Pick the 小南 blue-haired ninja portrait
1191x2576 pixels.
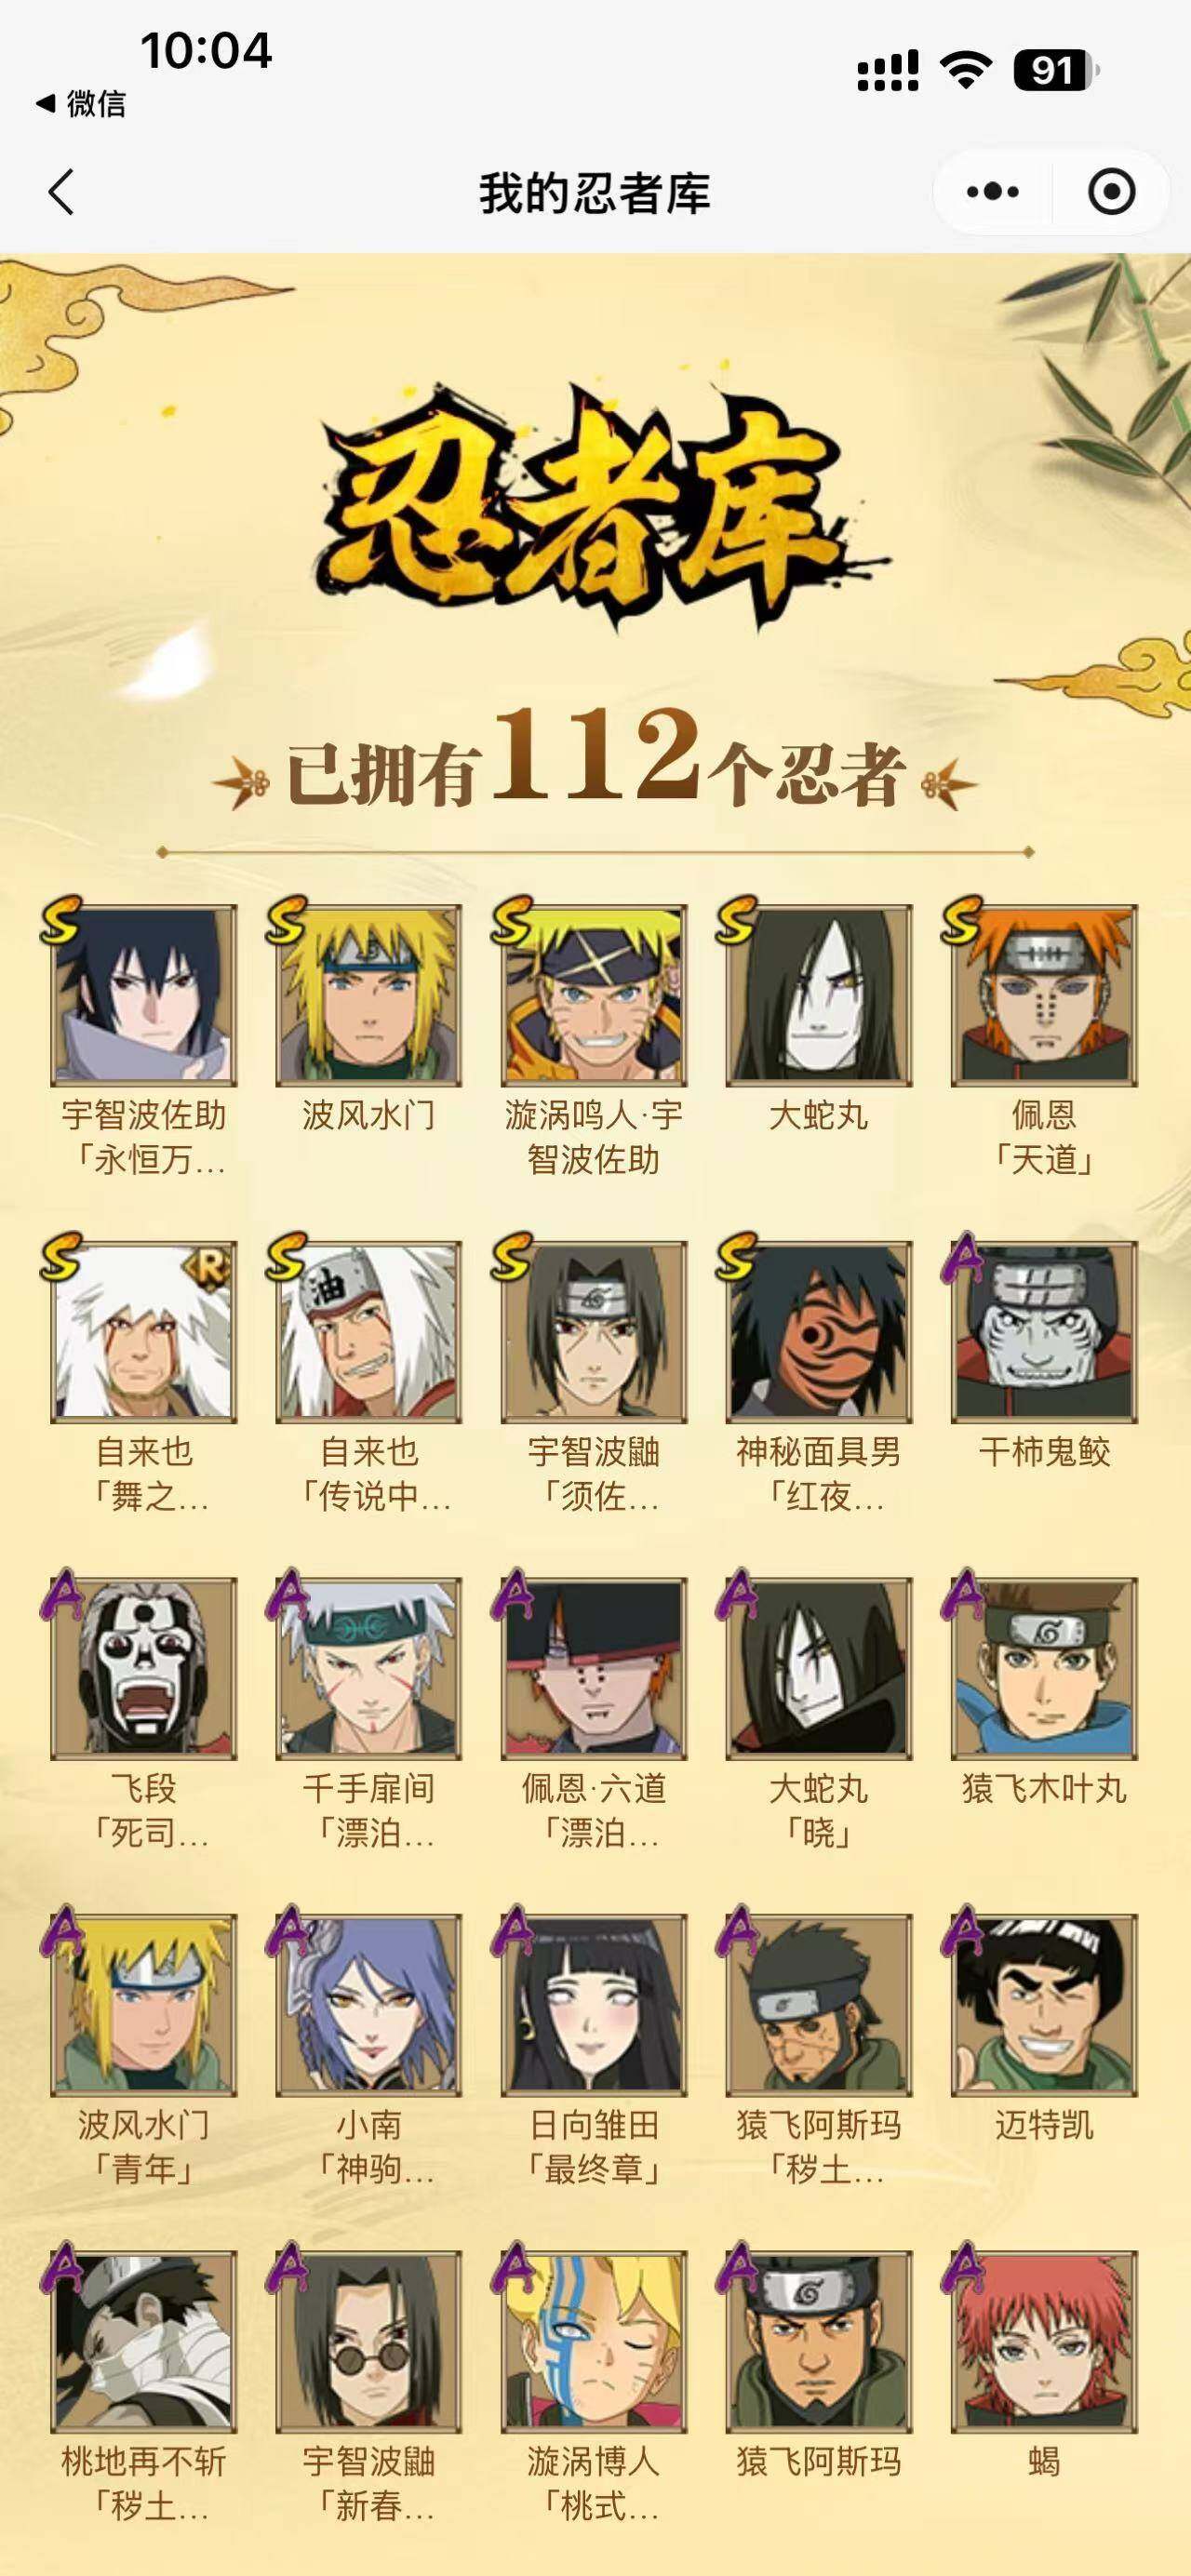coord(369,2004)
